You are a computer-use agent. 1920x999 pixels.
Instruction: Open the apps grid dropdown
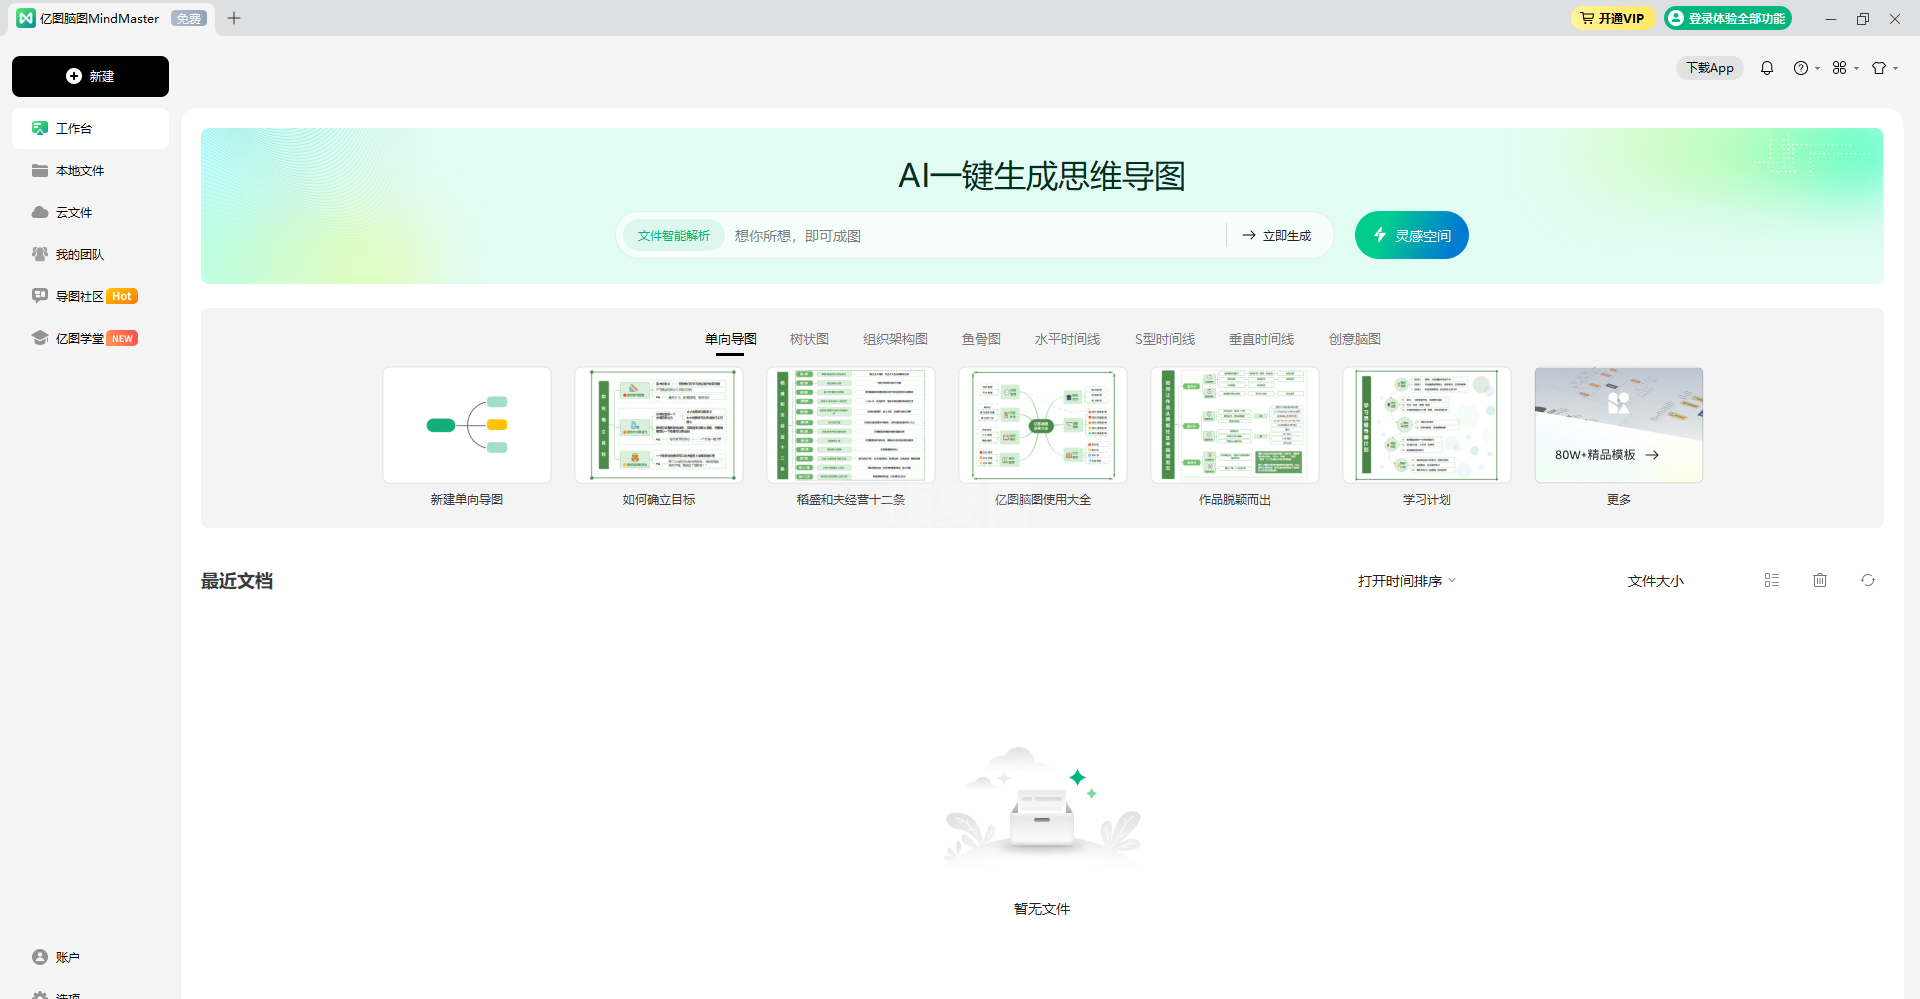(x=1845, y=68)
